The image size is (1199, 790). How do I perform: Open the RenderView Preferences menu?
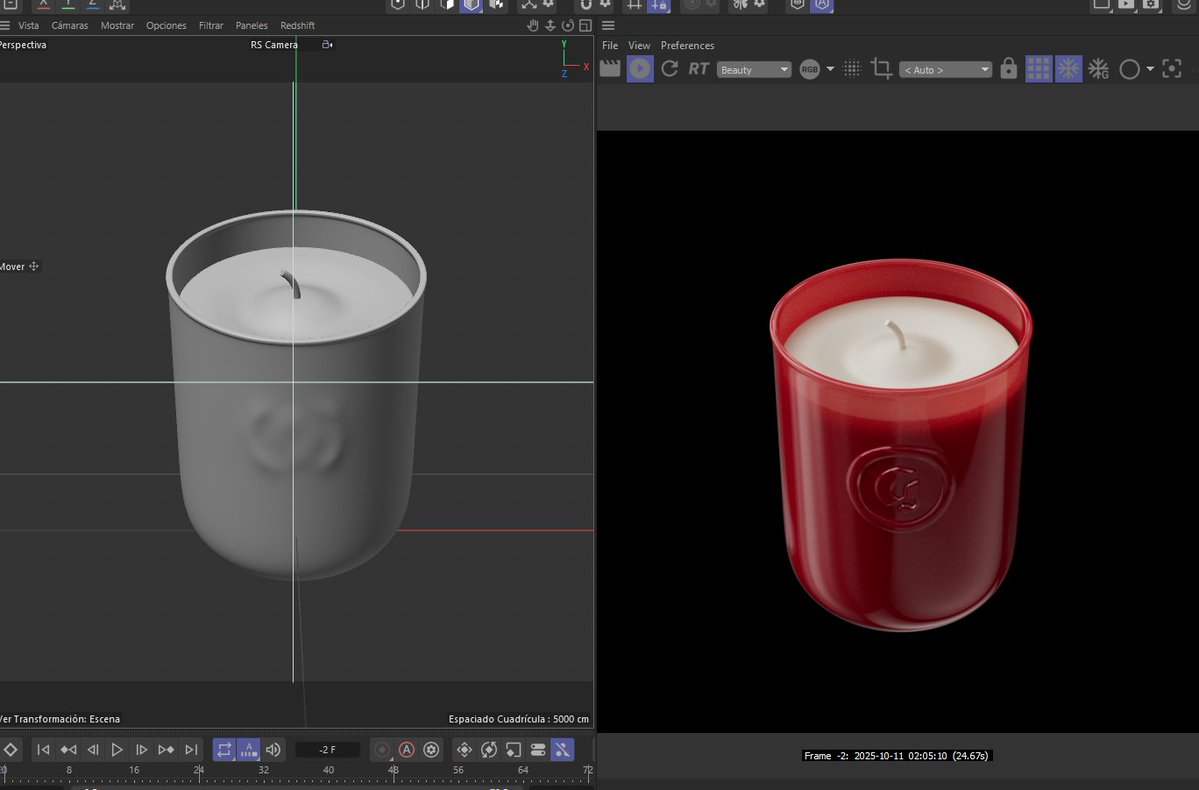coord(687,45)
